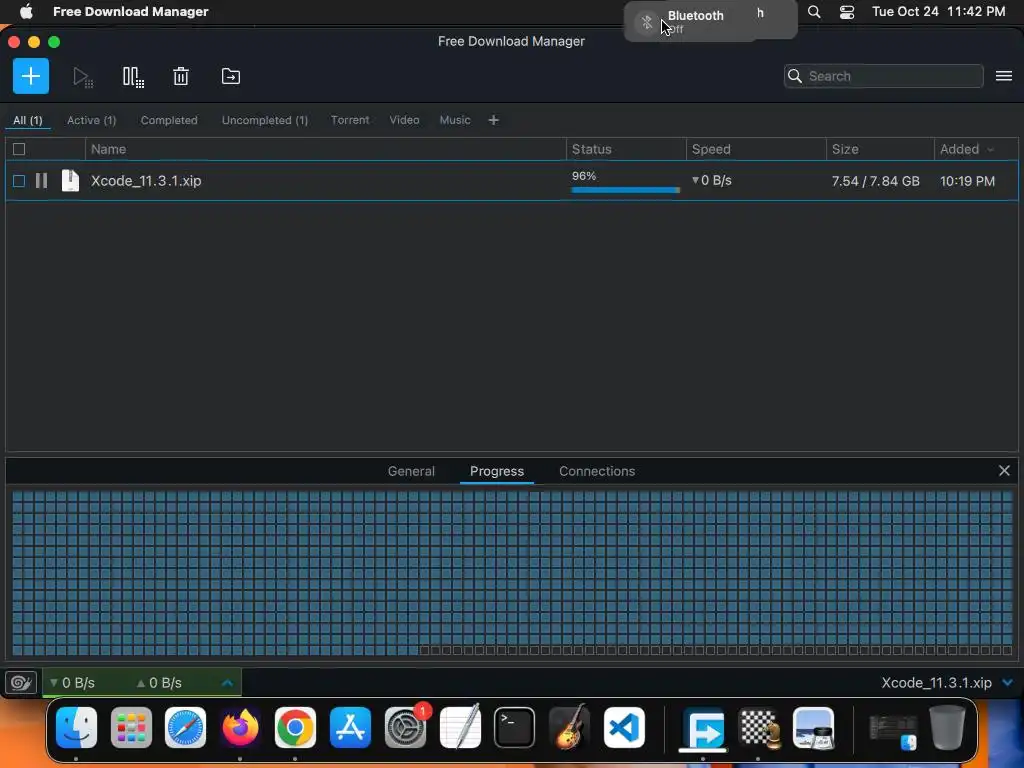The height and width of the screenshot is (768, 1024).
Task: Switch to the Active (1) tab
Action: coord(91,120)
